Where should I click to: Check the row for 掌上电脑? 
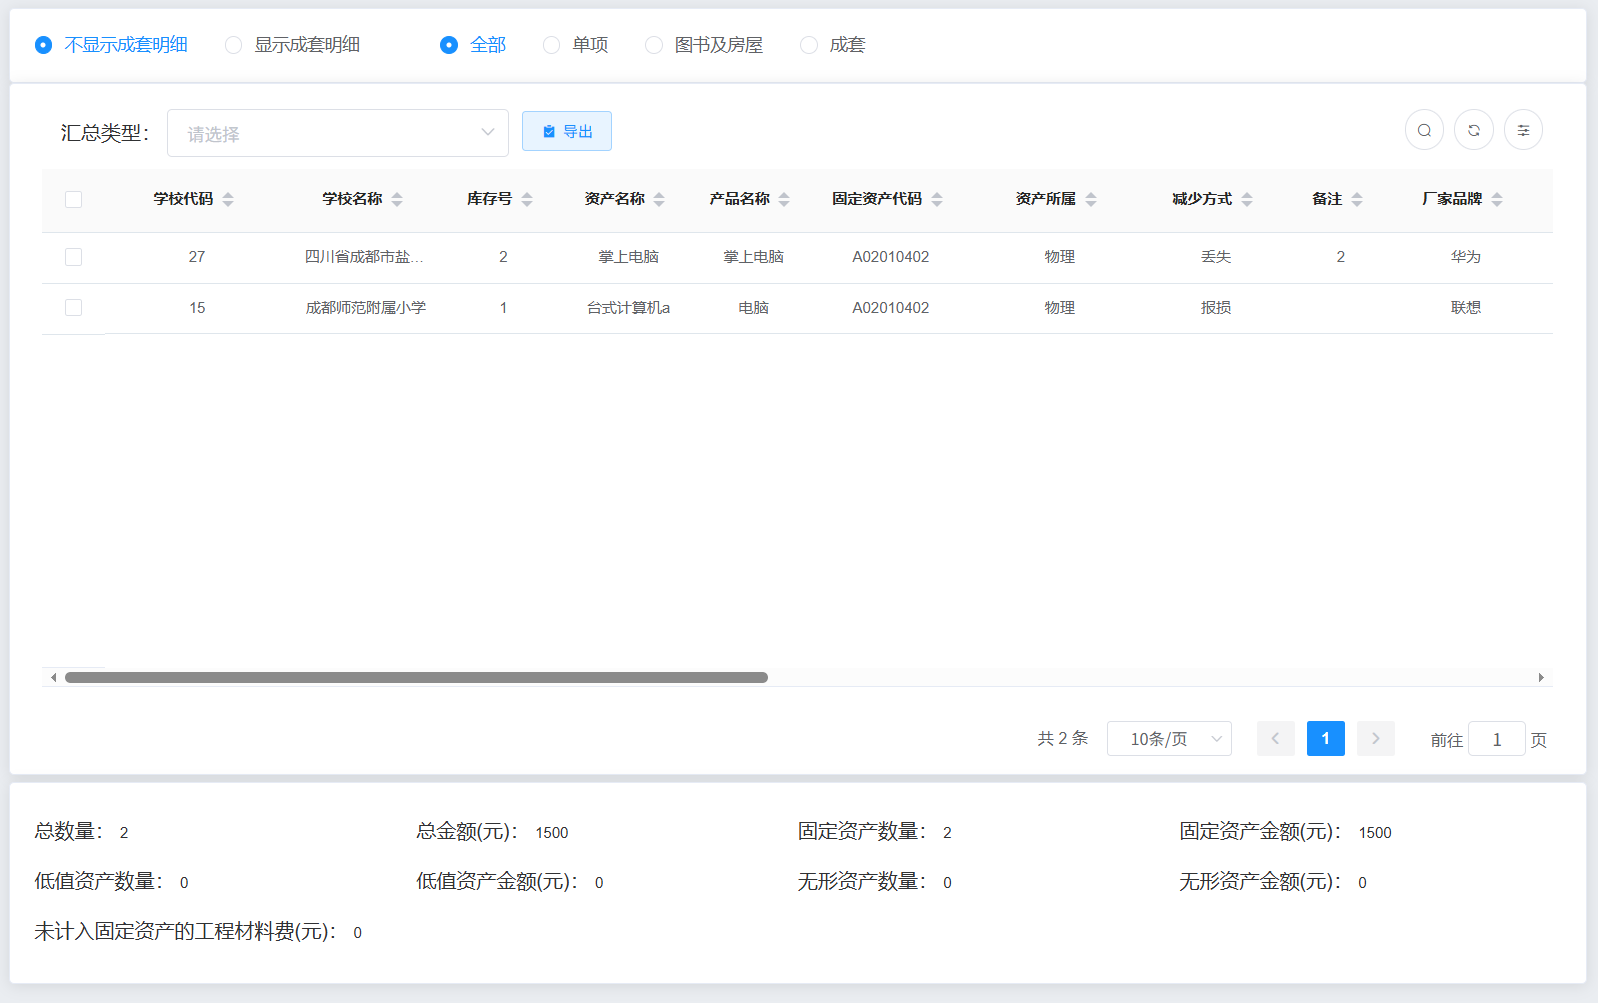[73, 257]
